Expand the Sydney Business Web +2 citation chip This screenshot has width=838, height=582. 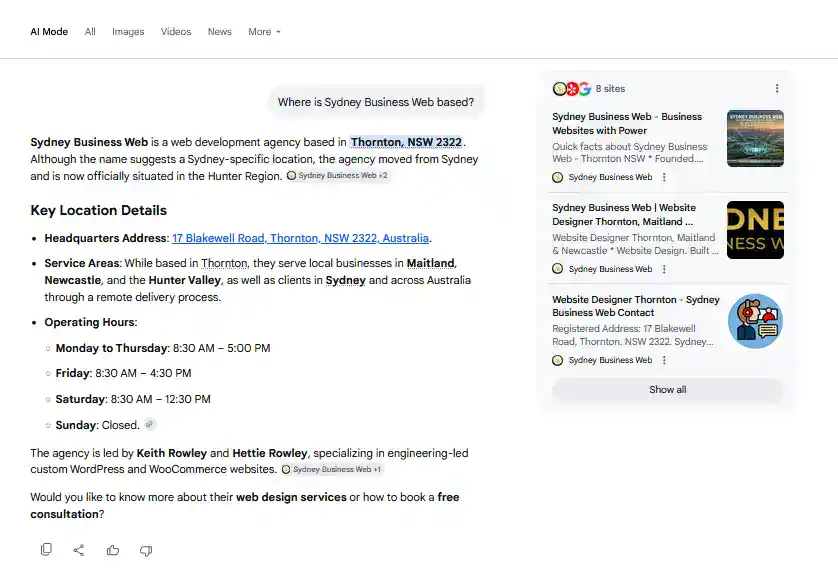338,176
